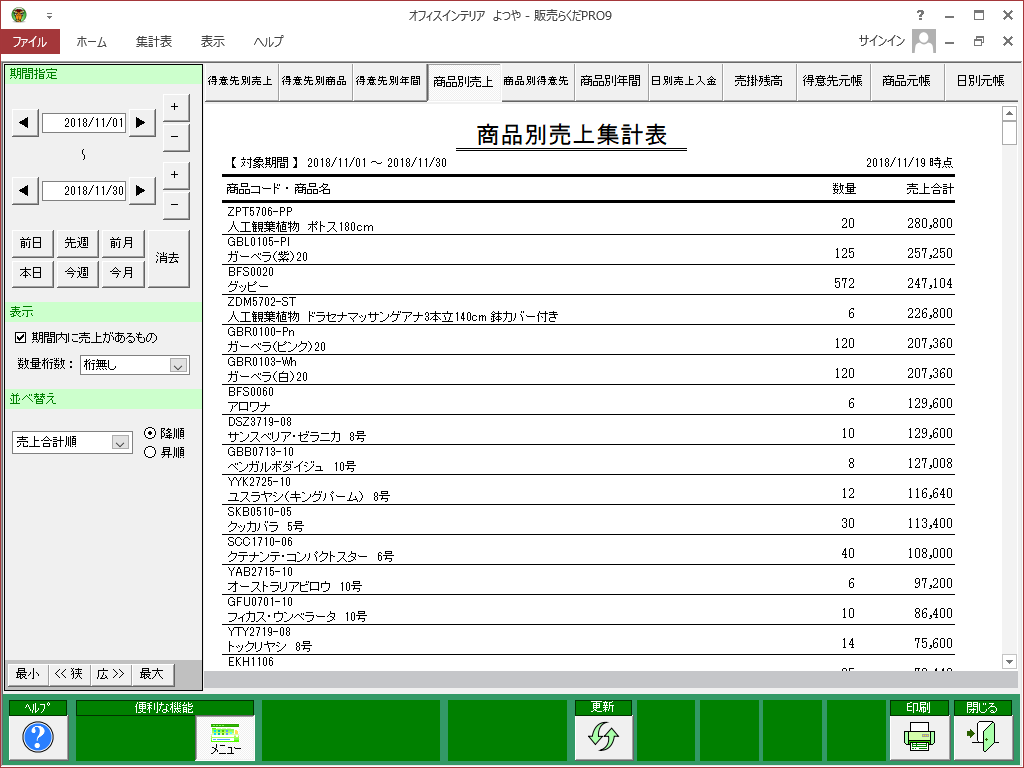The width and height of the screenshot is (1024, 768).
Task: Open the 集計表 ribbon tab
Action: 153,41
